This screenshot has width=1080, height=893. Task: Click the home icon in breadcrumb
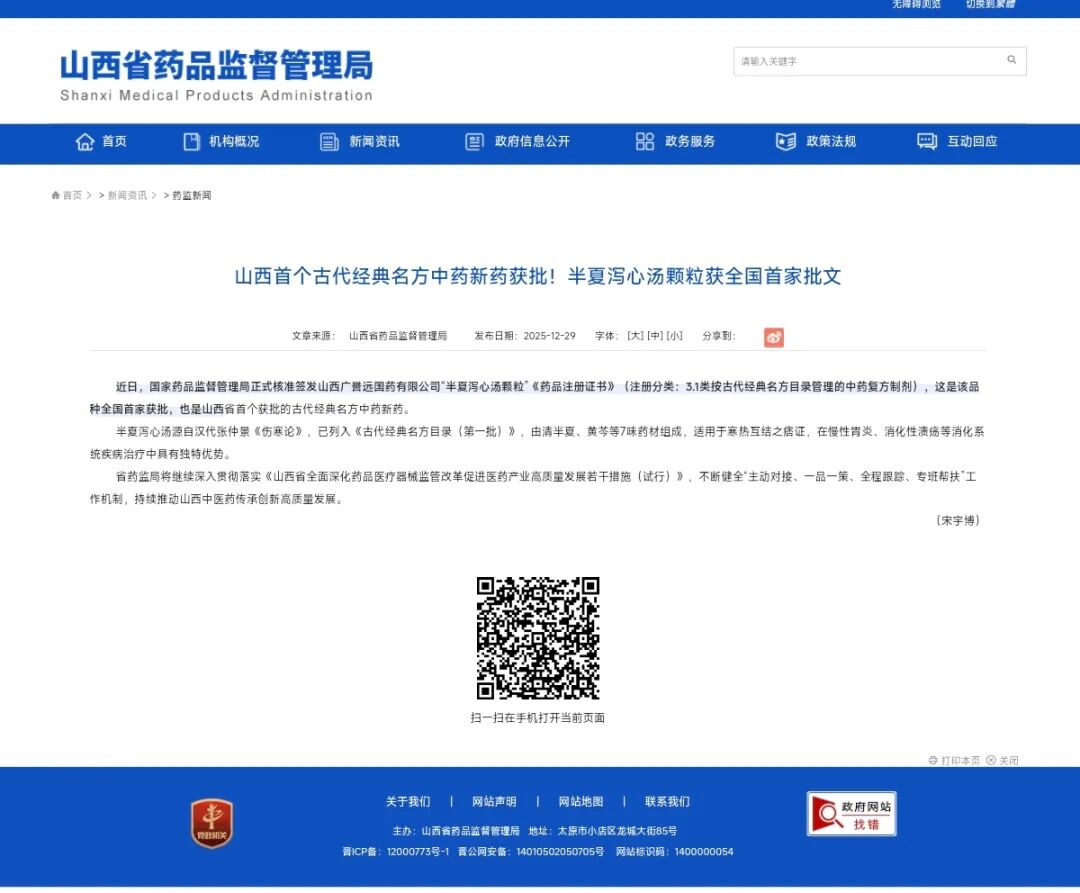point(57,196)
